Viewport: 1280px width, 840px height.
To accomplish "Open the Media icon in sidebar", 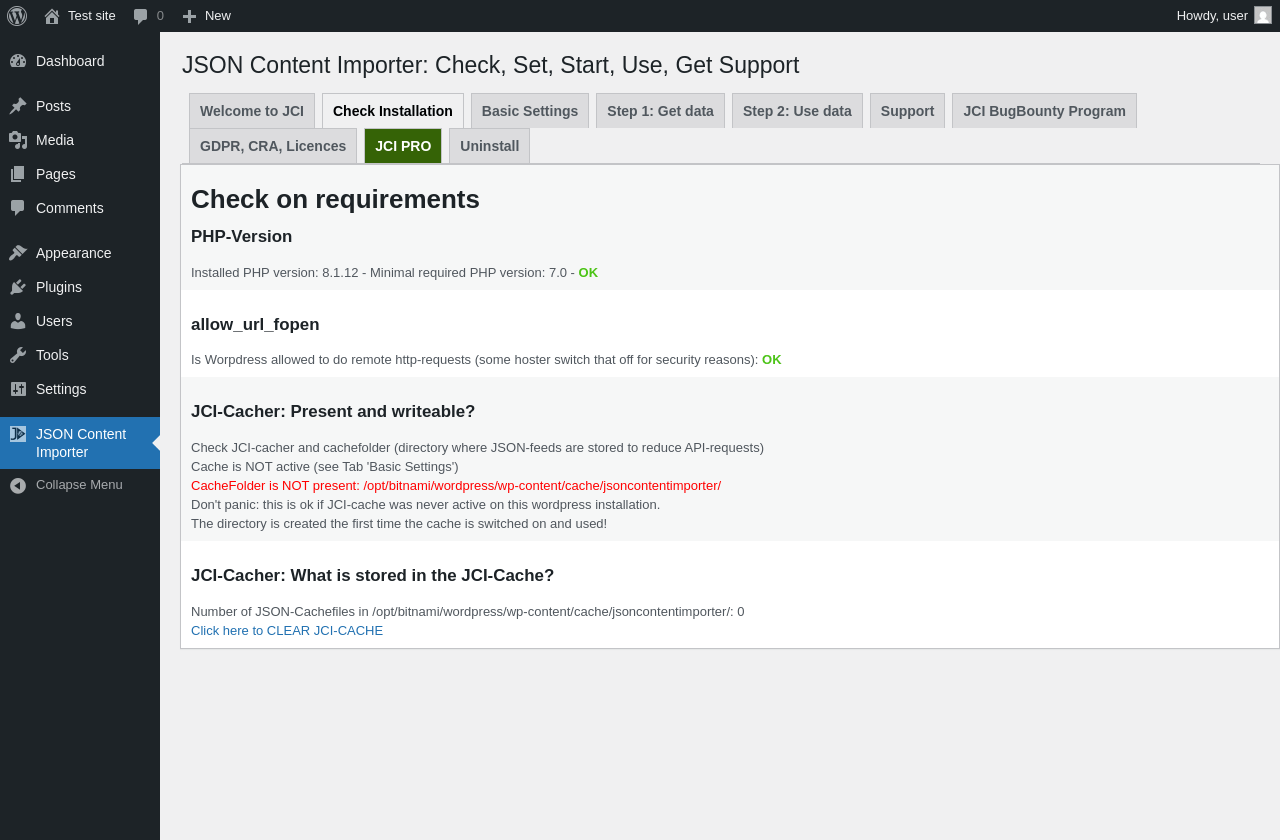I will click(x=18, y=140).
